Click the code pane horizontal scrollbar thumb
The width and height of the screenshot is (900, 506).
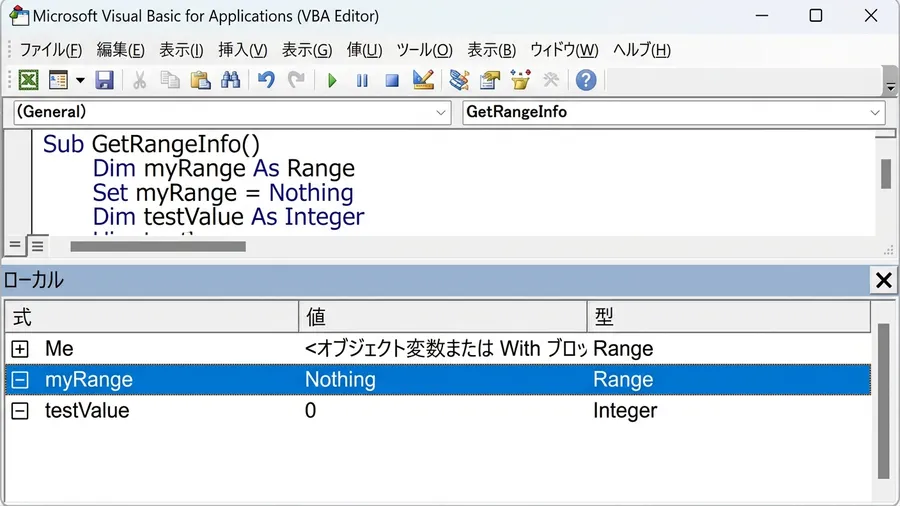click(158, 246)
